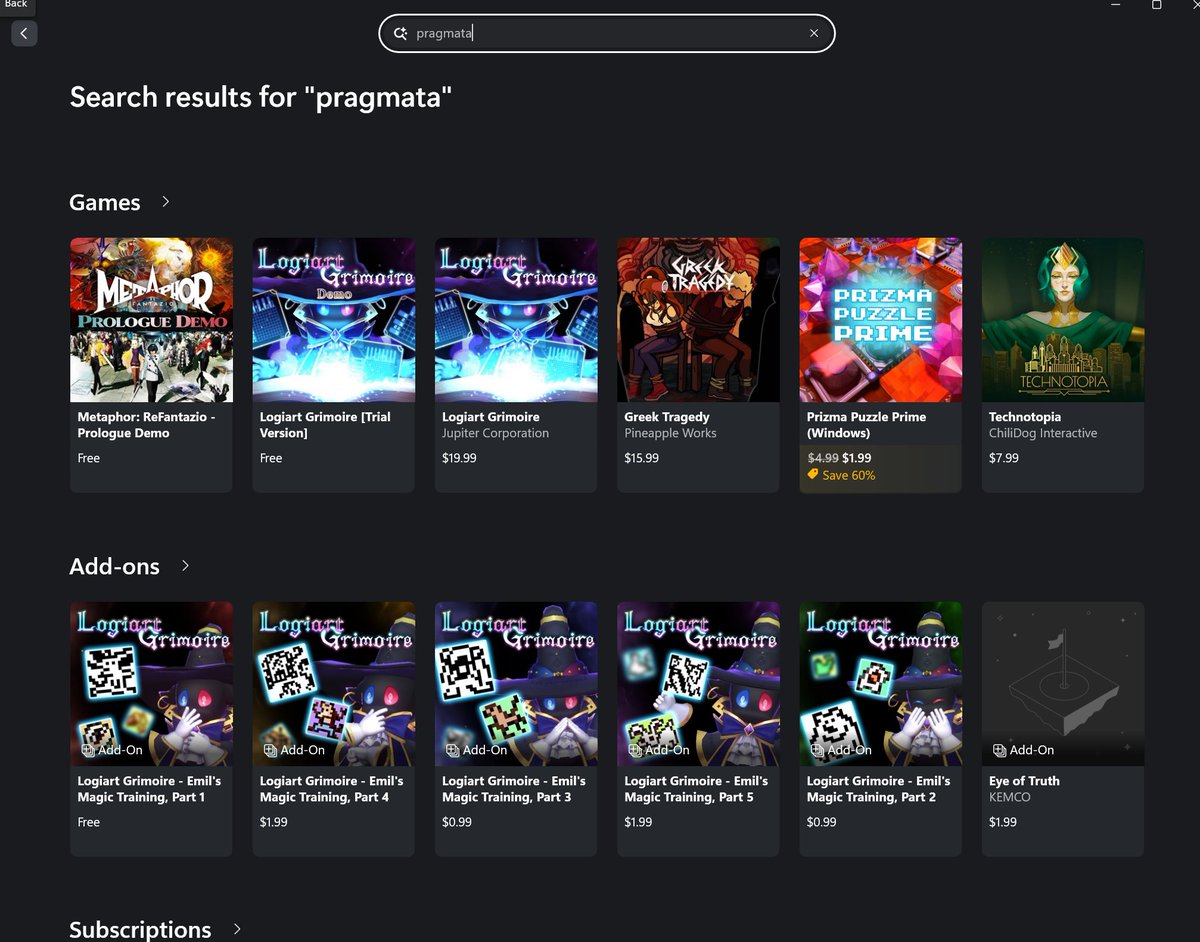Click Eye of Truth title text
The height and width of the screenshot is (942, 1200).
click(1024, 781)
